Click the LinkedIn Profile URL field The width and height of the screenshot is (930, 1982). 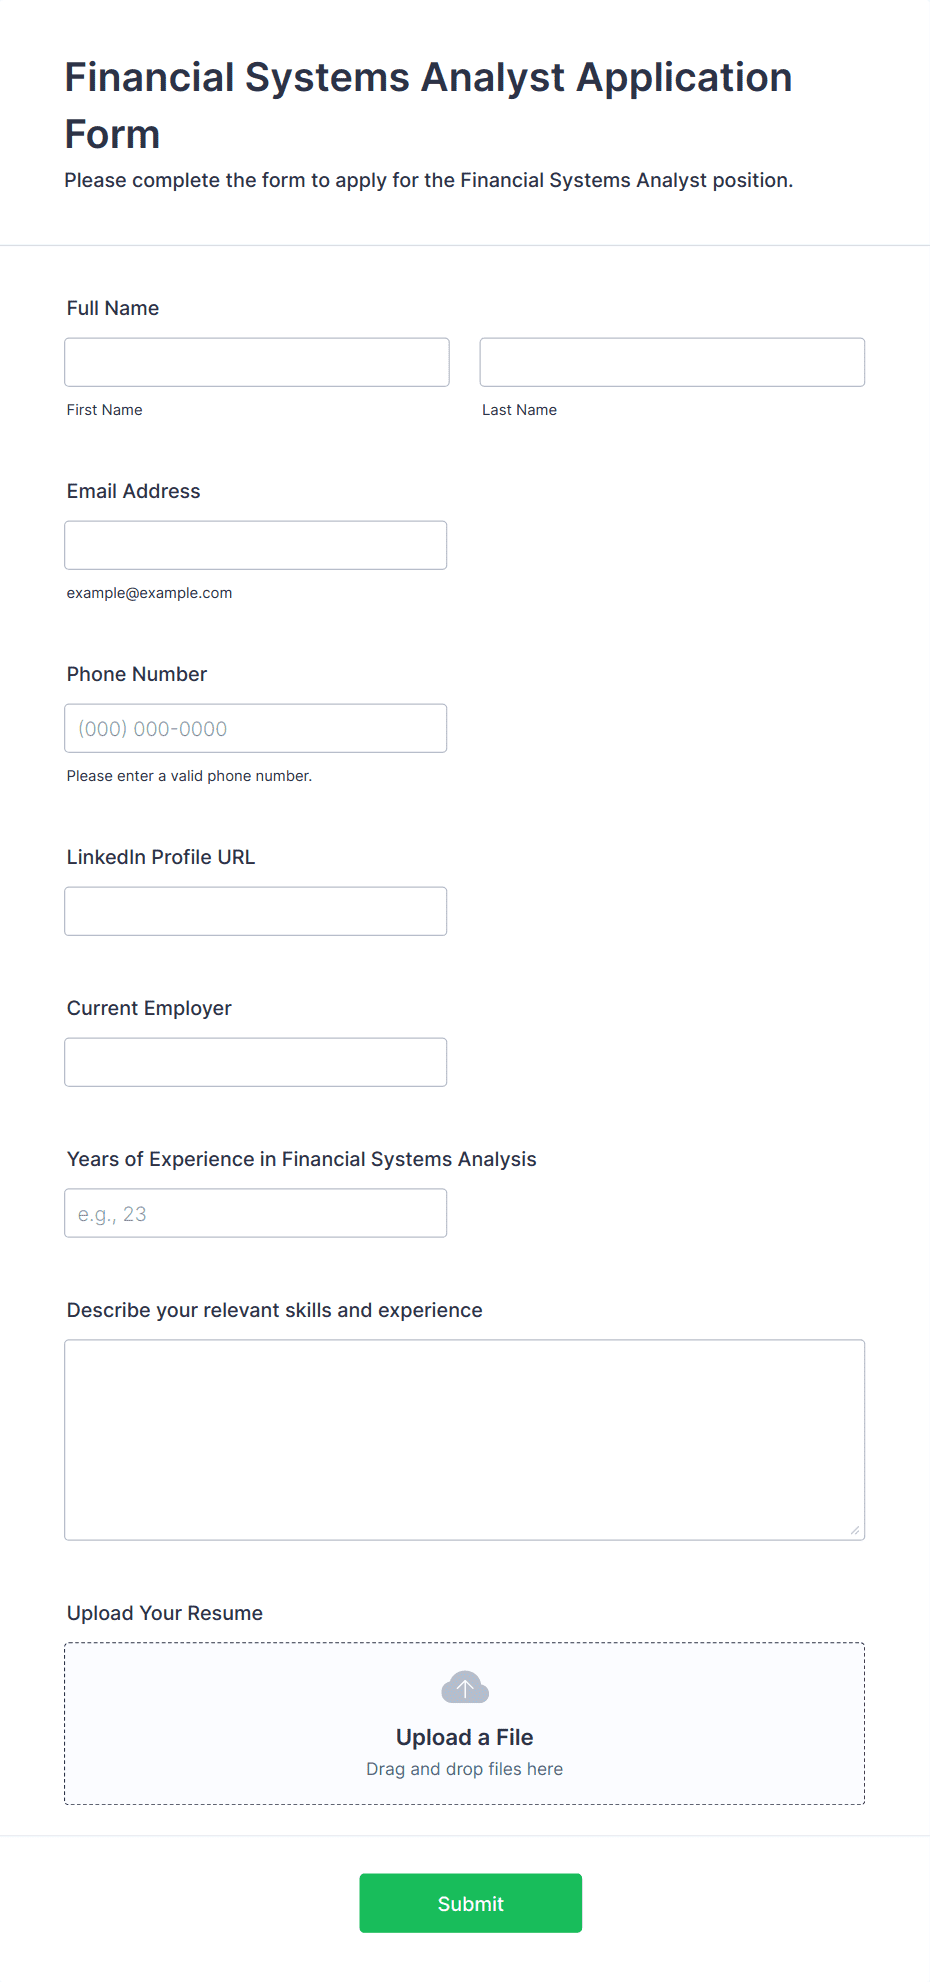[x=256, y=911]
